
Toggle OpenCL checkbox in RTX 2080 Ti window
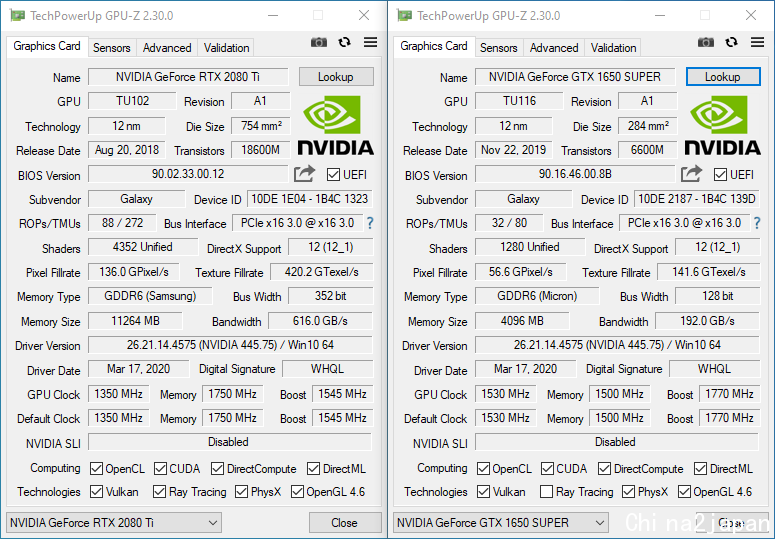(96, 468)
